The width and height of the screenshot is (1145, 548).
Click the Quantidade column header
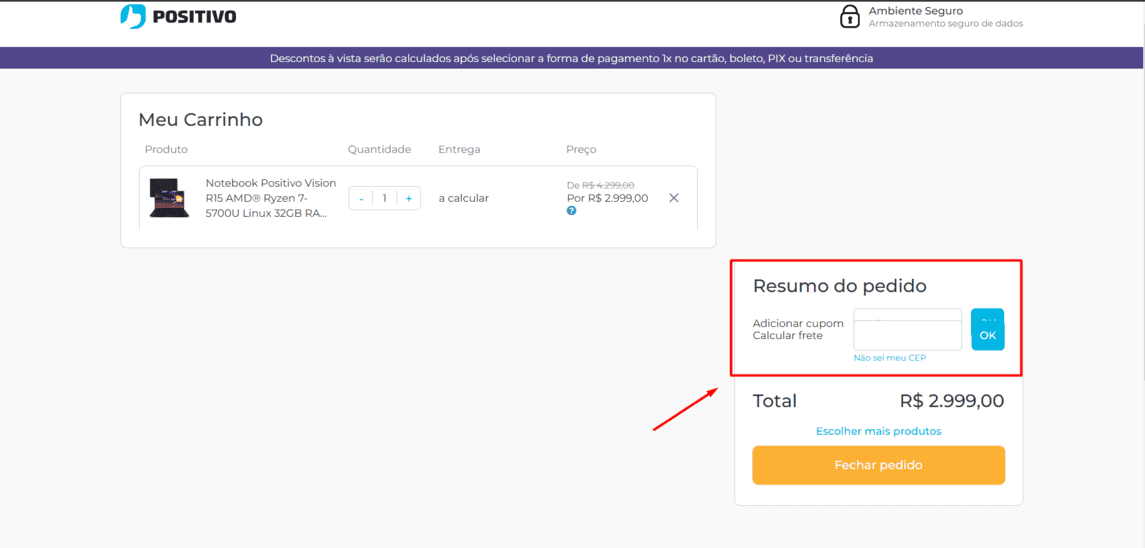(x=379, y=150)
